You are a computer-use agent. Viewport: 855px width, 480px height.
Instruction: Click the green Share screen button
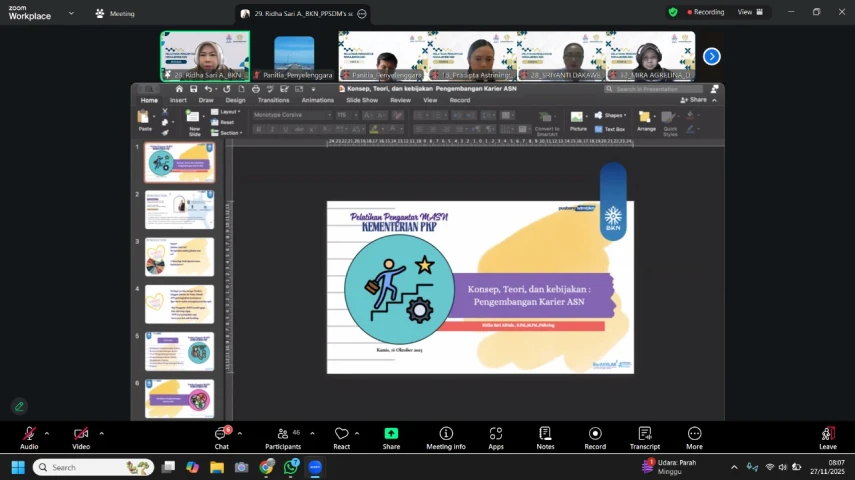point(391,438)
